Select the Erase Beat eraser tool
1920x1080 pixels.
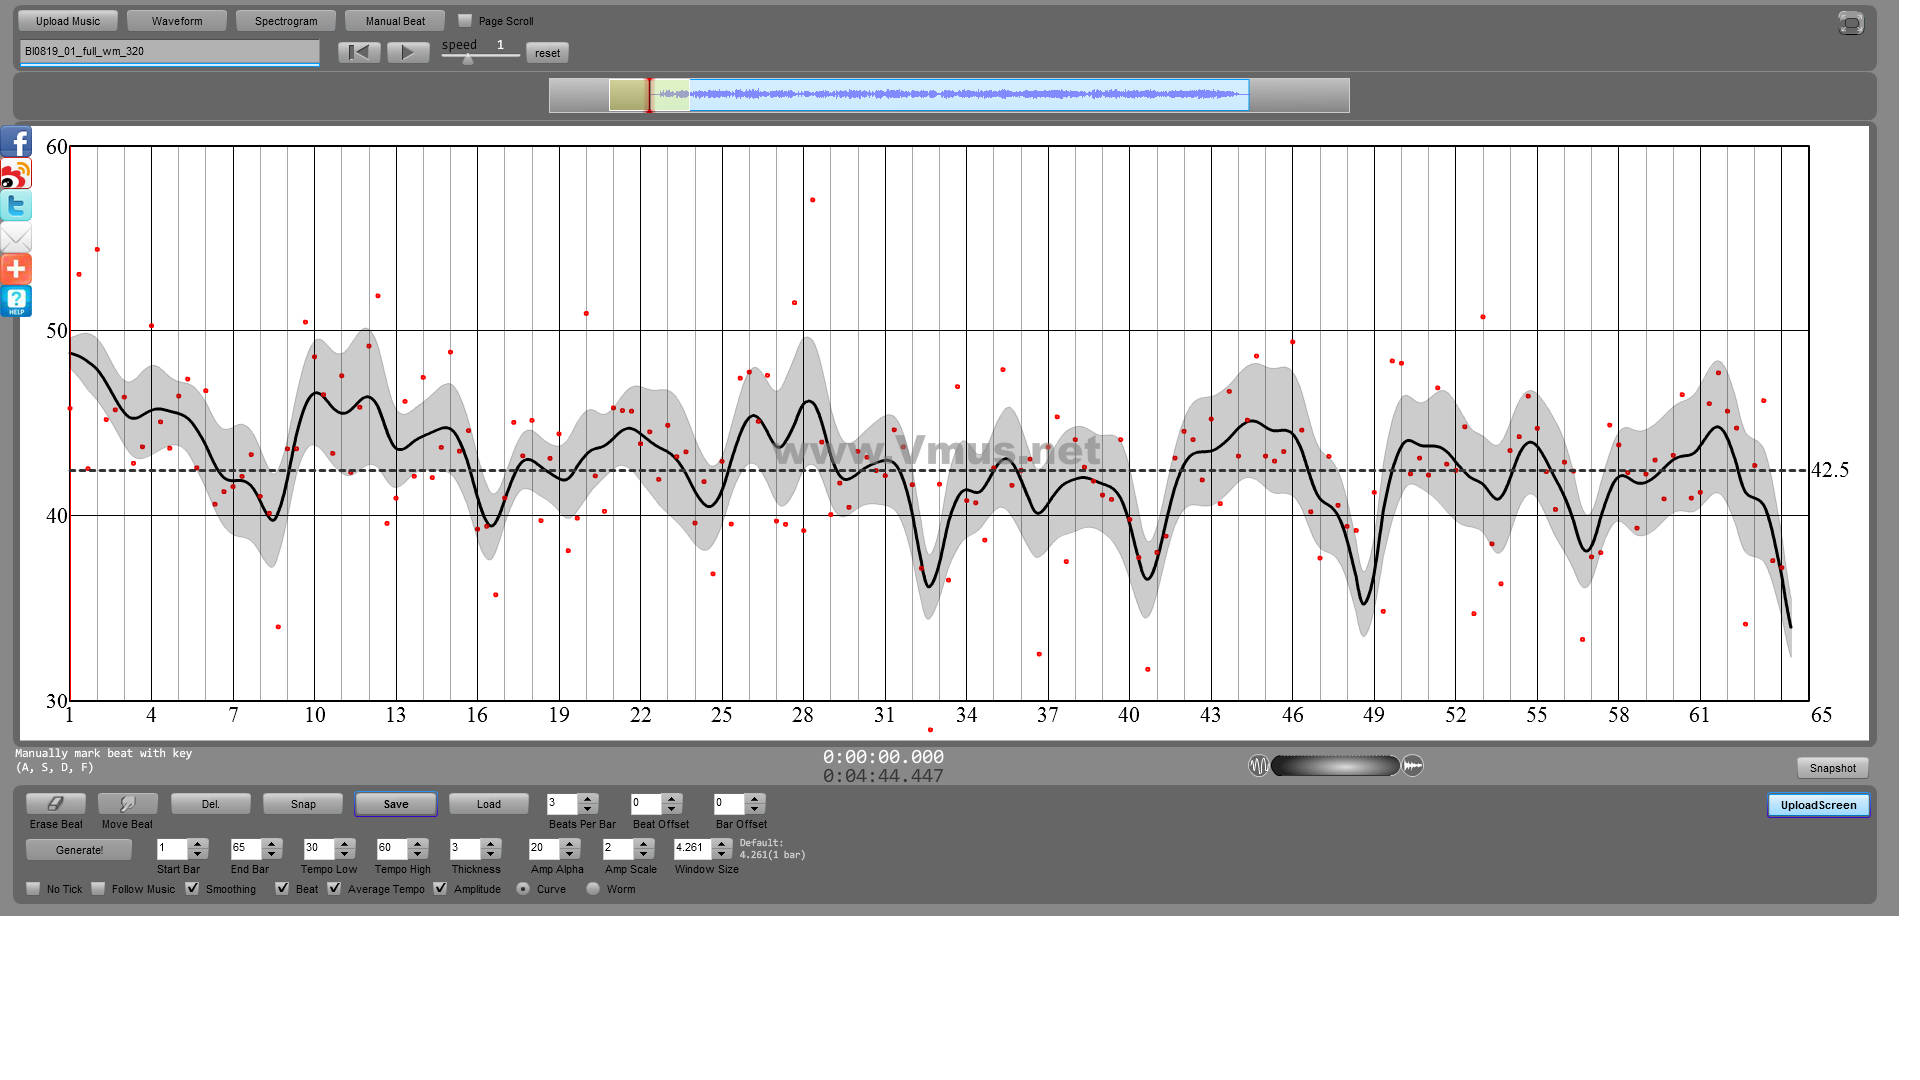(56, 804)
